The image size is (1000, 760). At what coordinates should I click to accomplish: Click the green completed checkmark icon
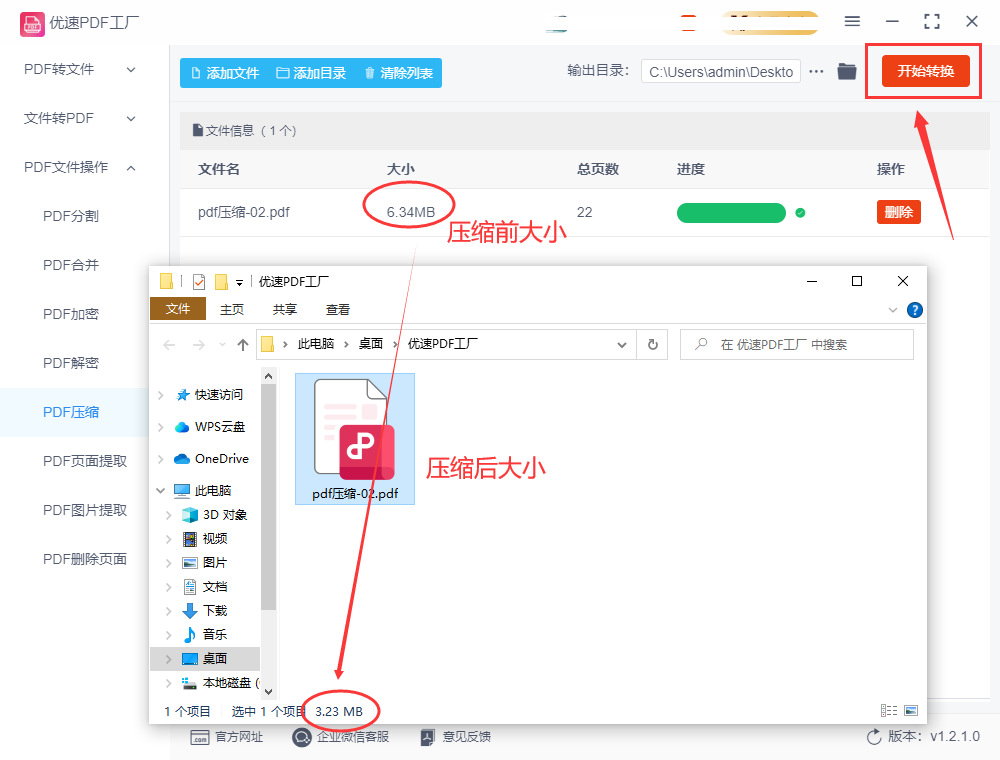(800, 213)
